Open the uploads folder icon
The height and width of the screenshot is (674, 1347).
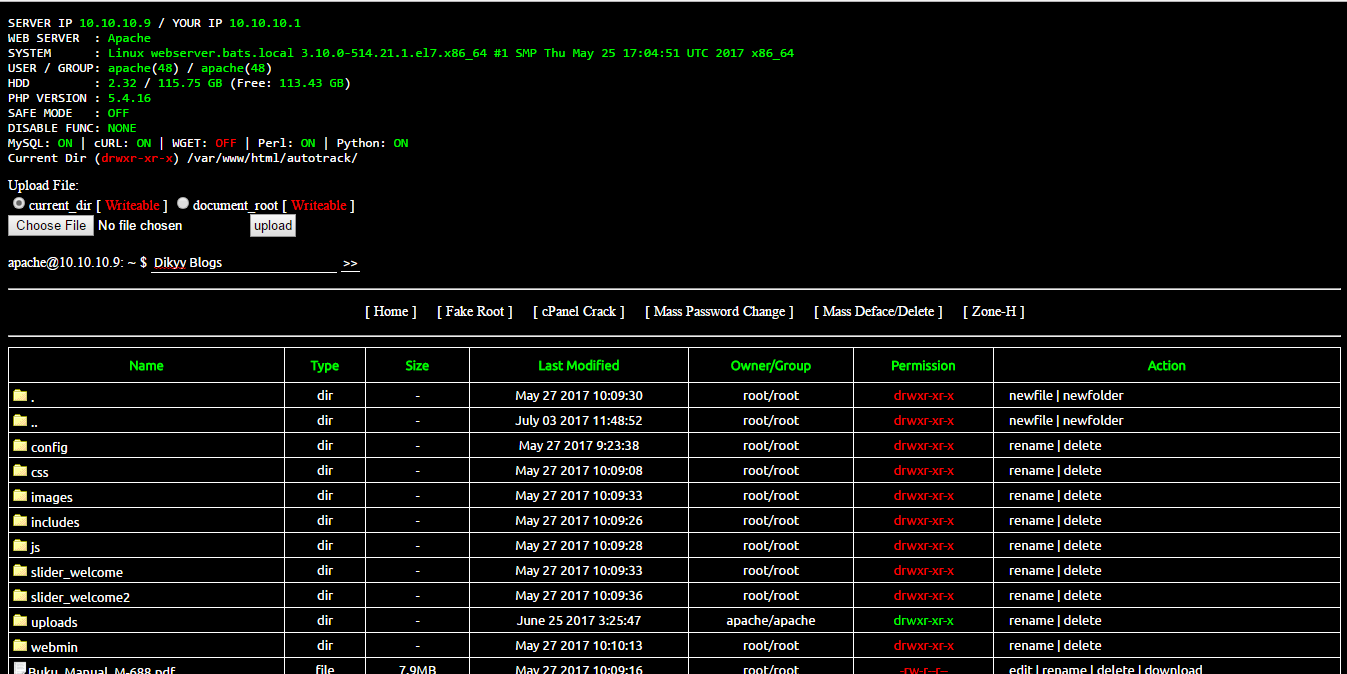point(20,620)
